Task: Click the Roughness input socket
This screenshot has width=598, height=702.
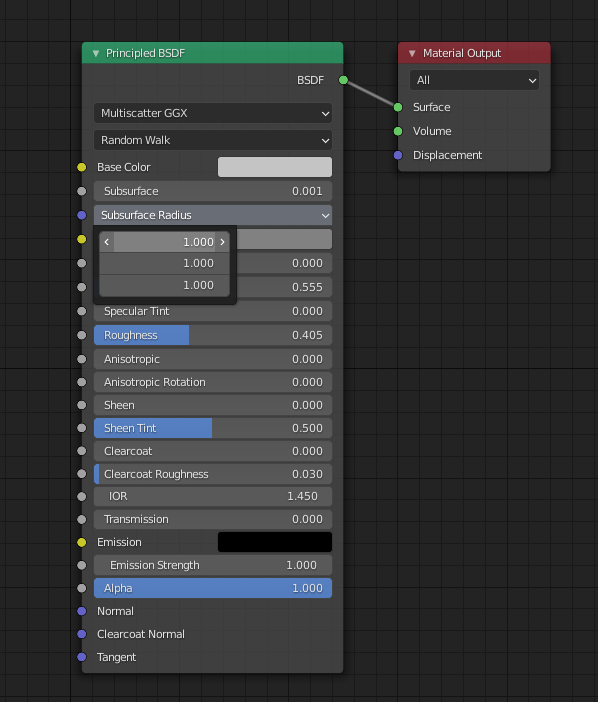Action: (x=81, y=335)
